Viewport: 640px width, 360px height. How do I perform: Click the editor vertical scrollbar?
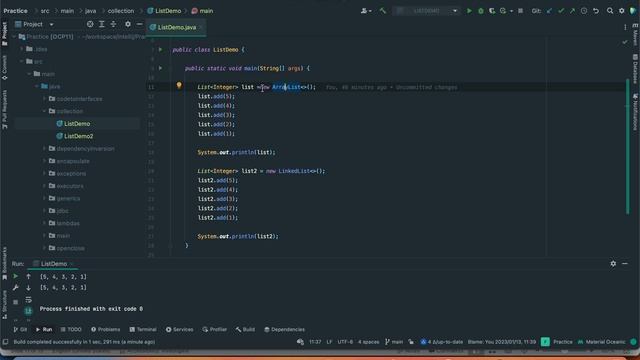pyautogui.click(x=627, y=146)
